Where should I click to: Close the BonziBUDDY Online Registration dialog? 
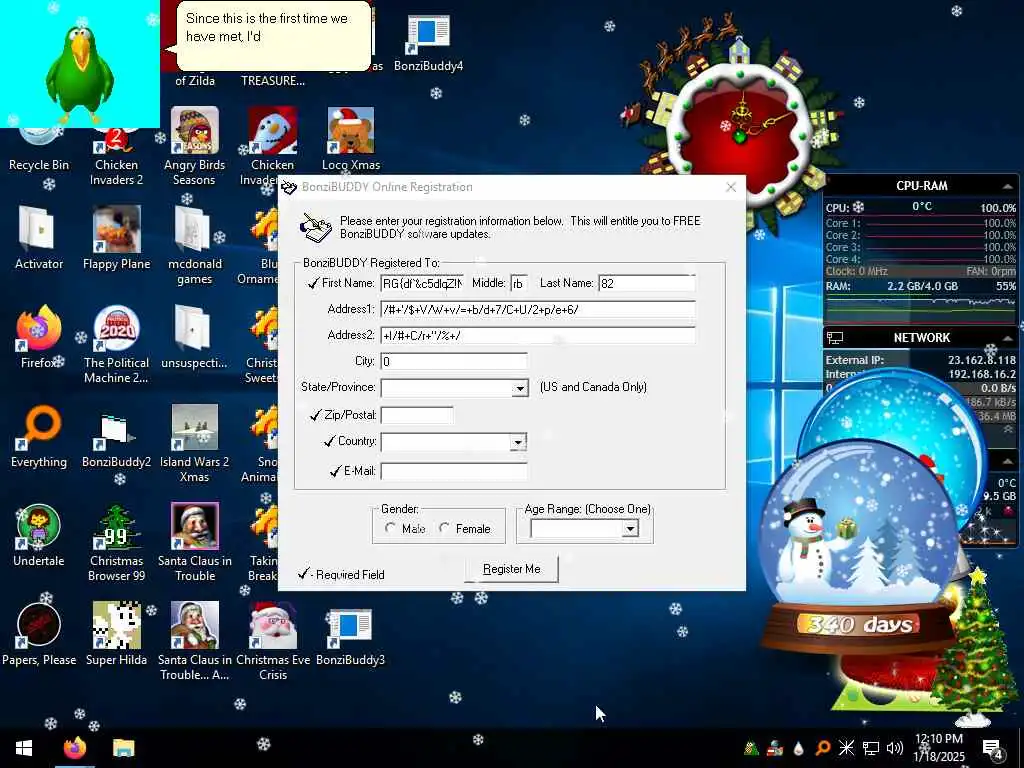point(731,187)
